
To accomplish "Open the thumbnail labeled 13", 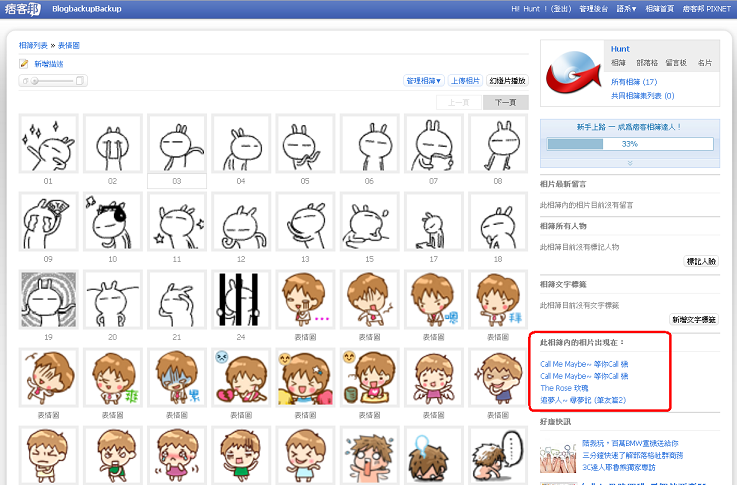I will coord(306,221).
